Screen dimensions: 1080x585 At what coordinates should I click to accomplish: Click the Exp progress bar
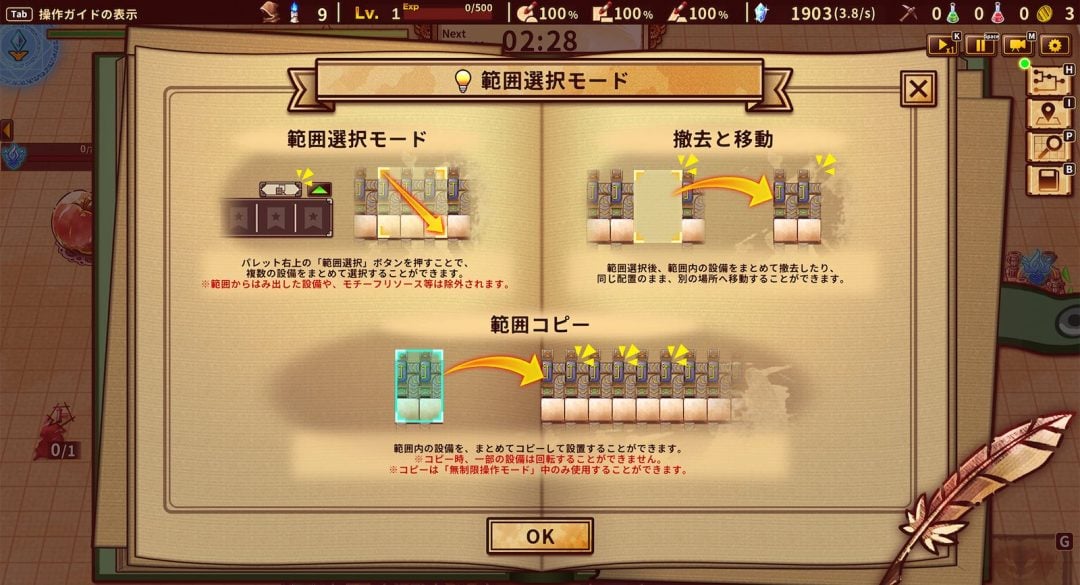click(448, 13)
